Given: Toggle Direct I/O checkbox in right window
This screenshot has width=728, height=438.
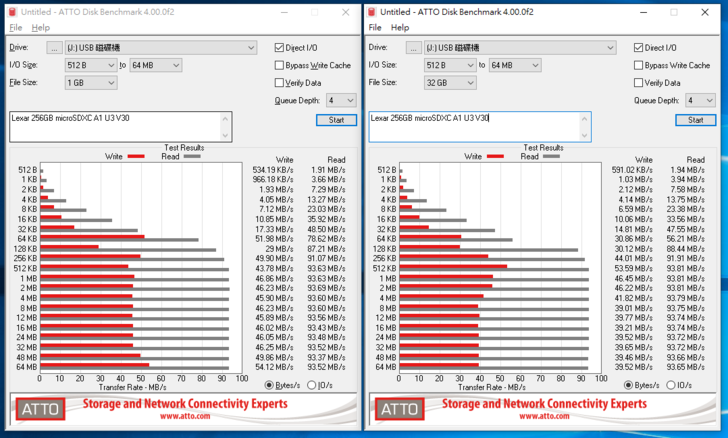Looking at the screenshot, I should point(638,48).
